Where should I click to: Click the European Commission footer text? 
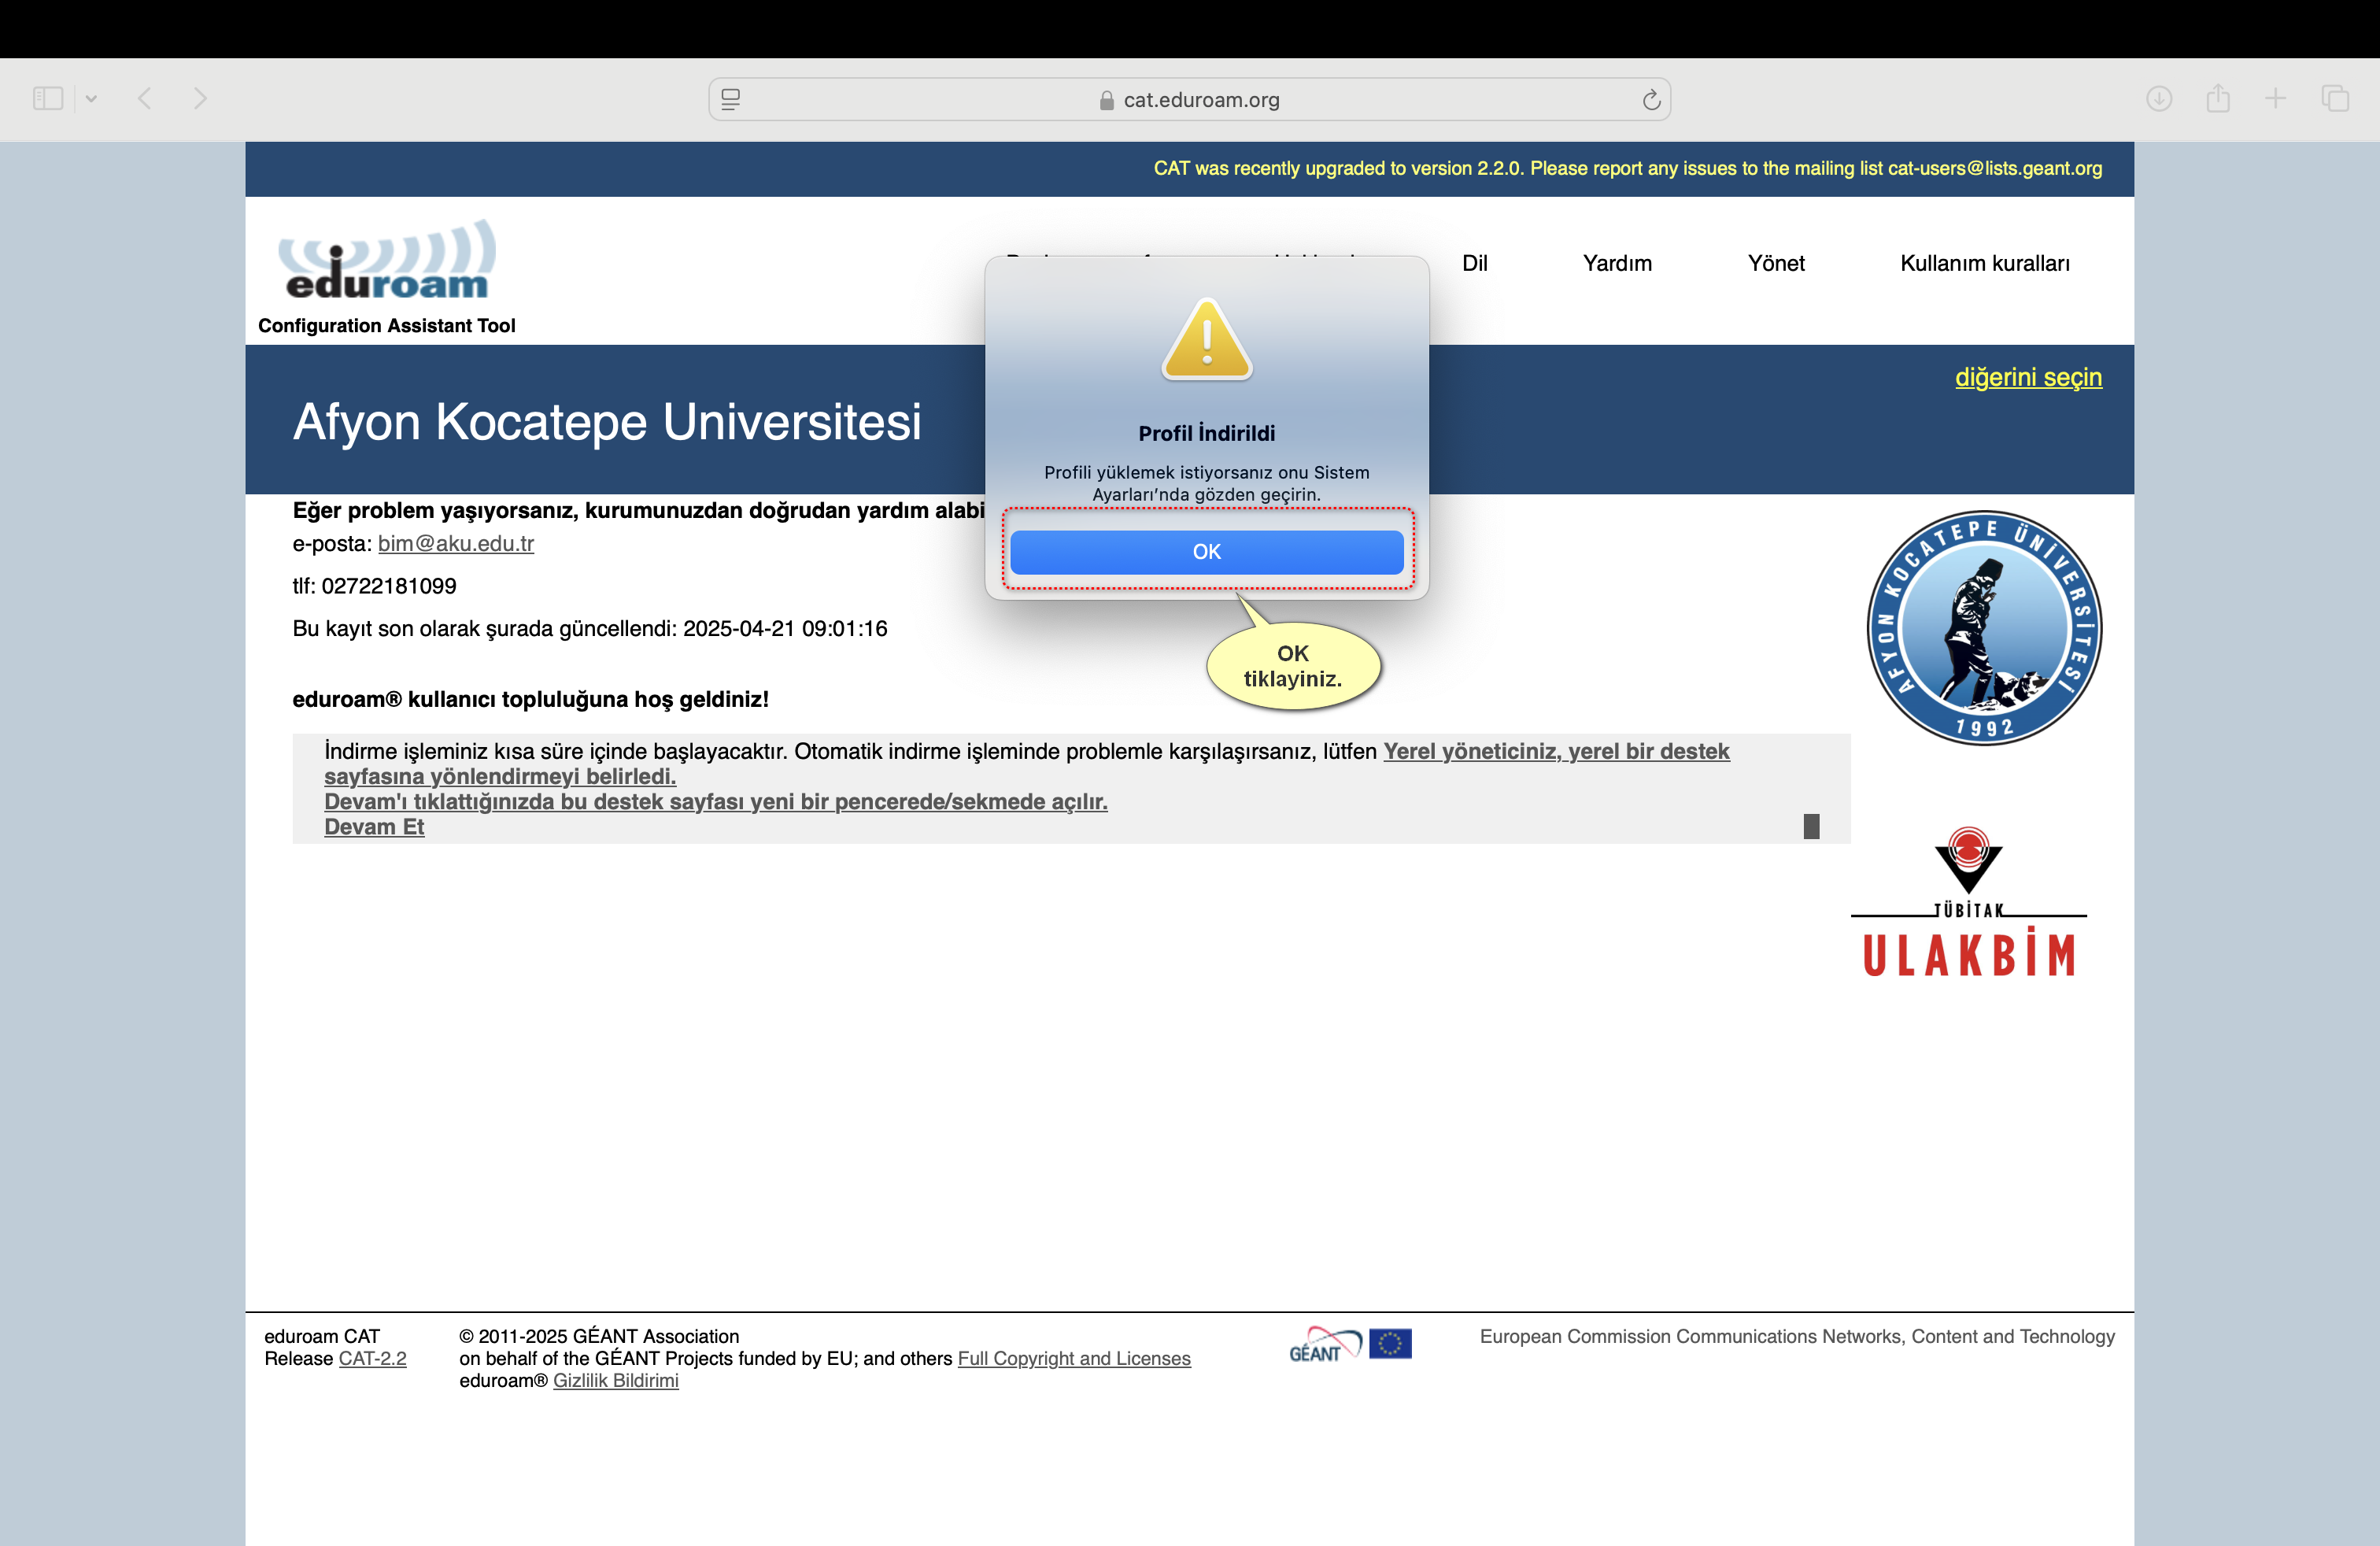coord(1797,1336)
